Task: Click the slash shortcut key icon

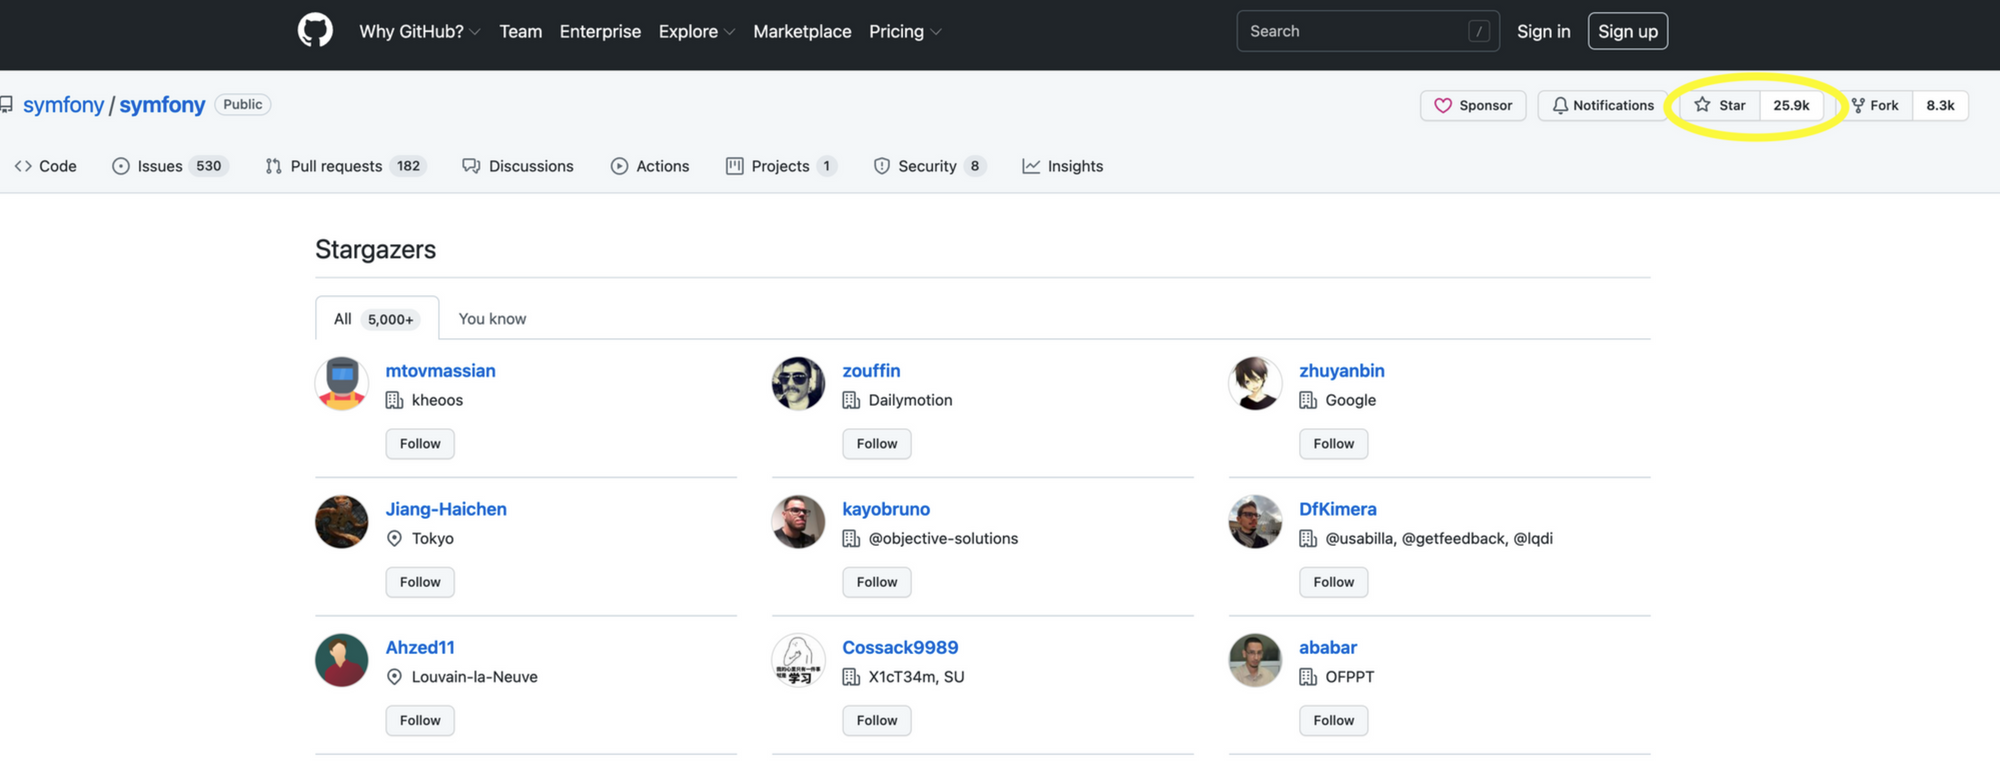Action: click(1478, 32)
